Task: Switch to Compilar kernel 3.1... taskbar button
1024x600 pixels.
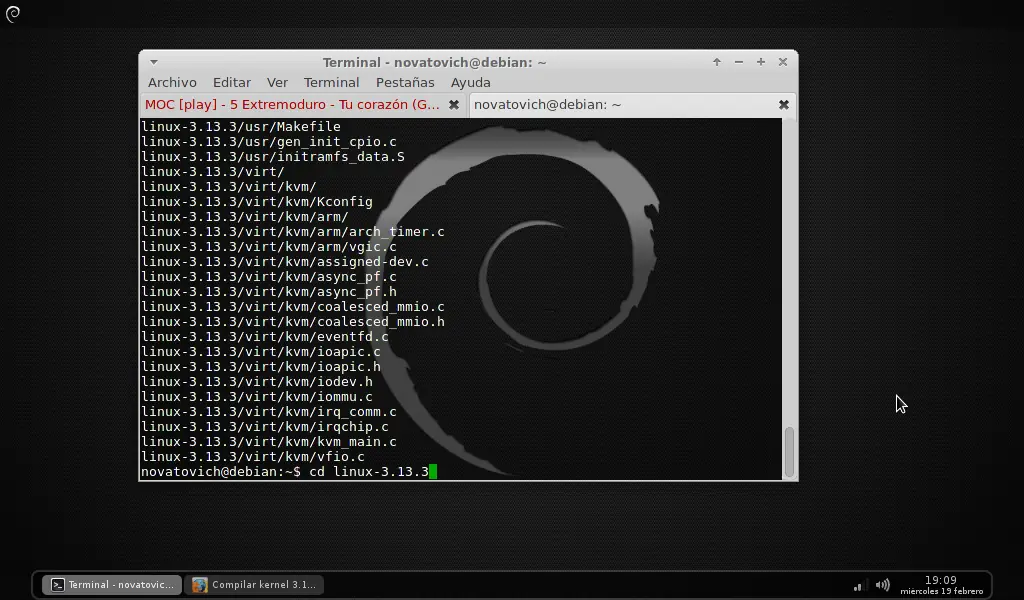Action: (255, 584)
